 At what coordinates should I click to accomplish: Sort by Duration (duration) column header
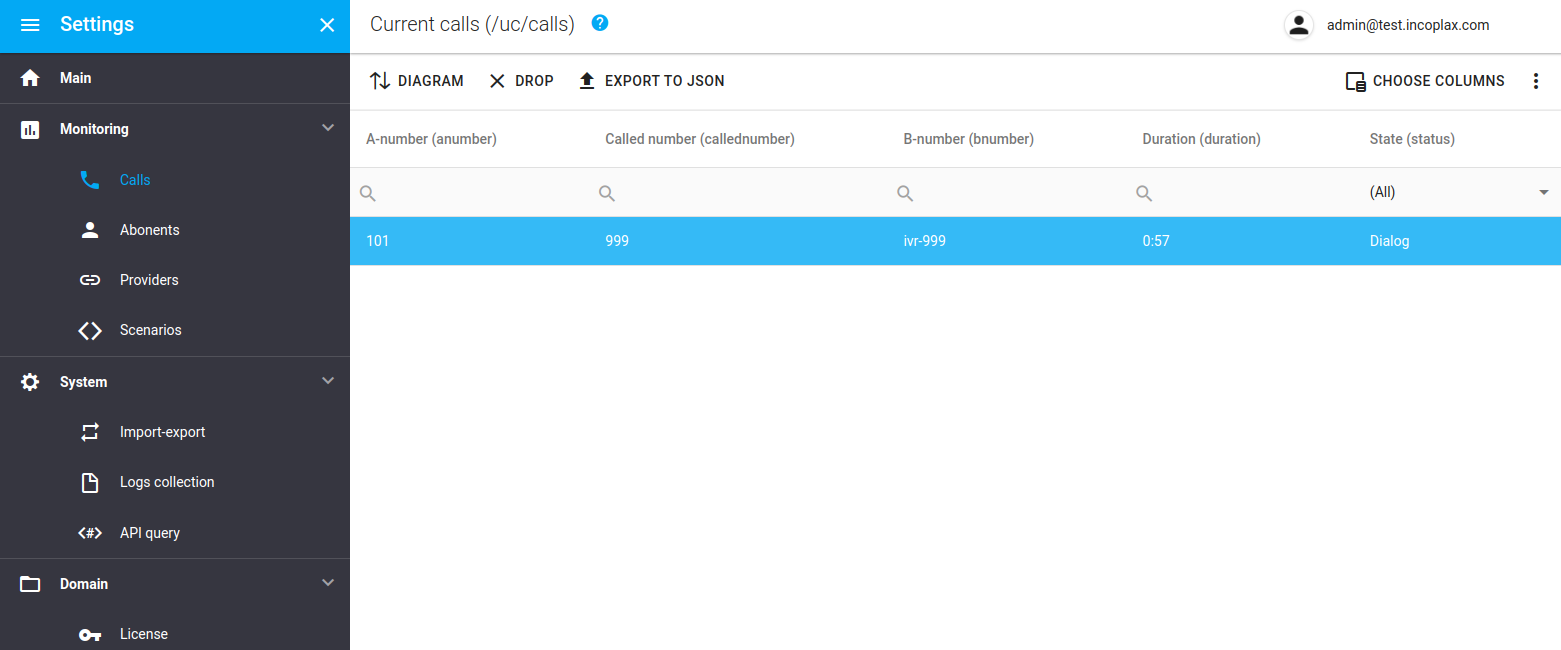tap(1201, 139)
